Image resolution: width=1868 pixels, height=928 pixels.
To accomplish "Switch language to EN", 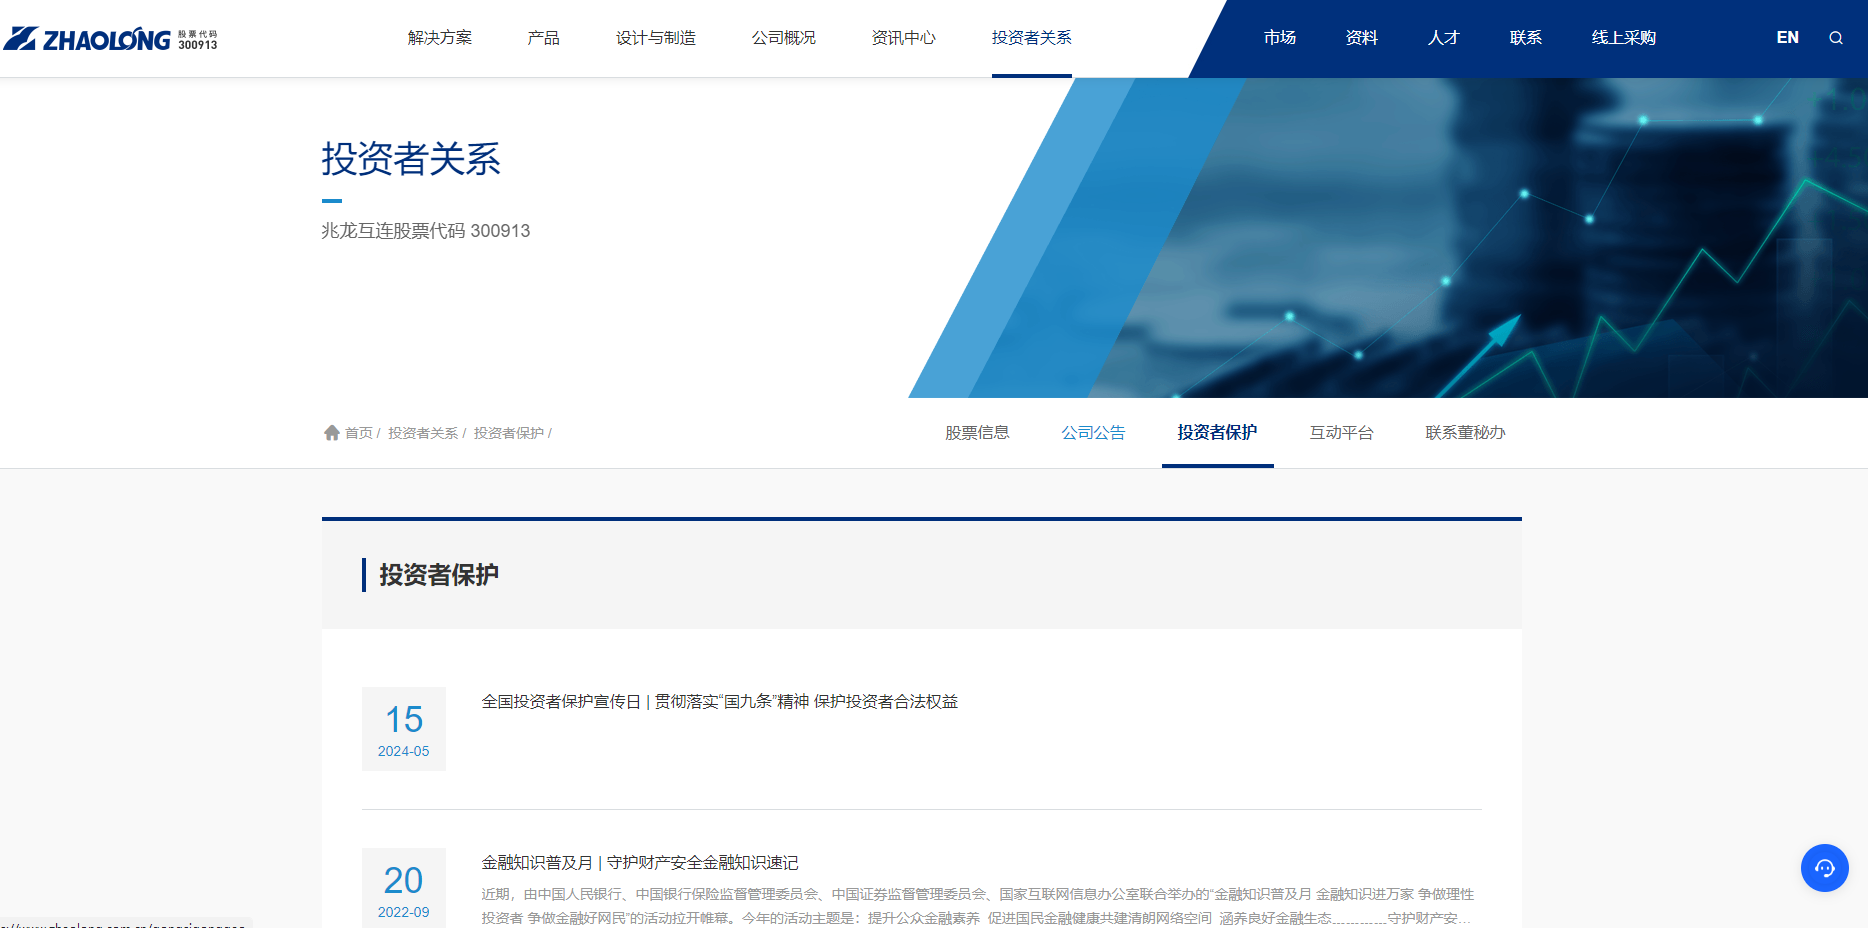I will (1787, 38).
